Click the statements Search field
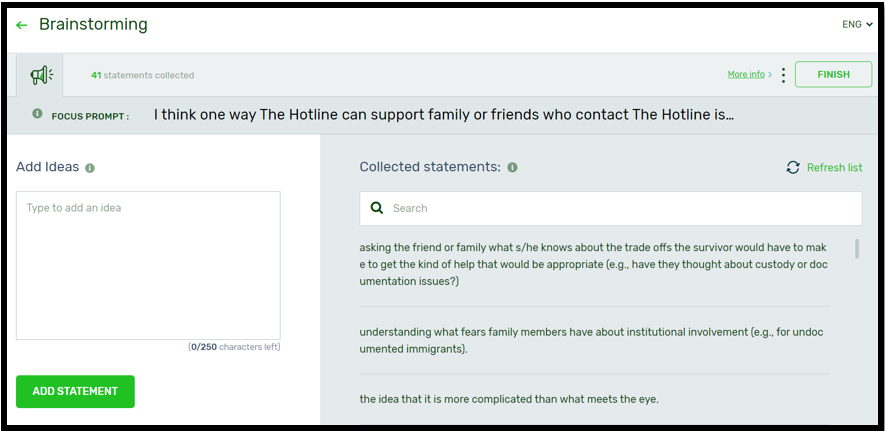 (620, 208)
